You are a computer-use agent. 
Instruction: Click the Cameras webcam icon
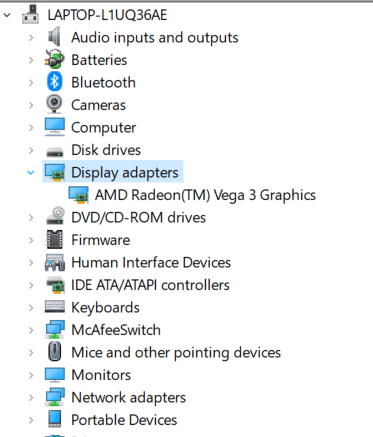pos(54,105)
